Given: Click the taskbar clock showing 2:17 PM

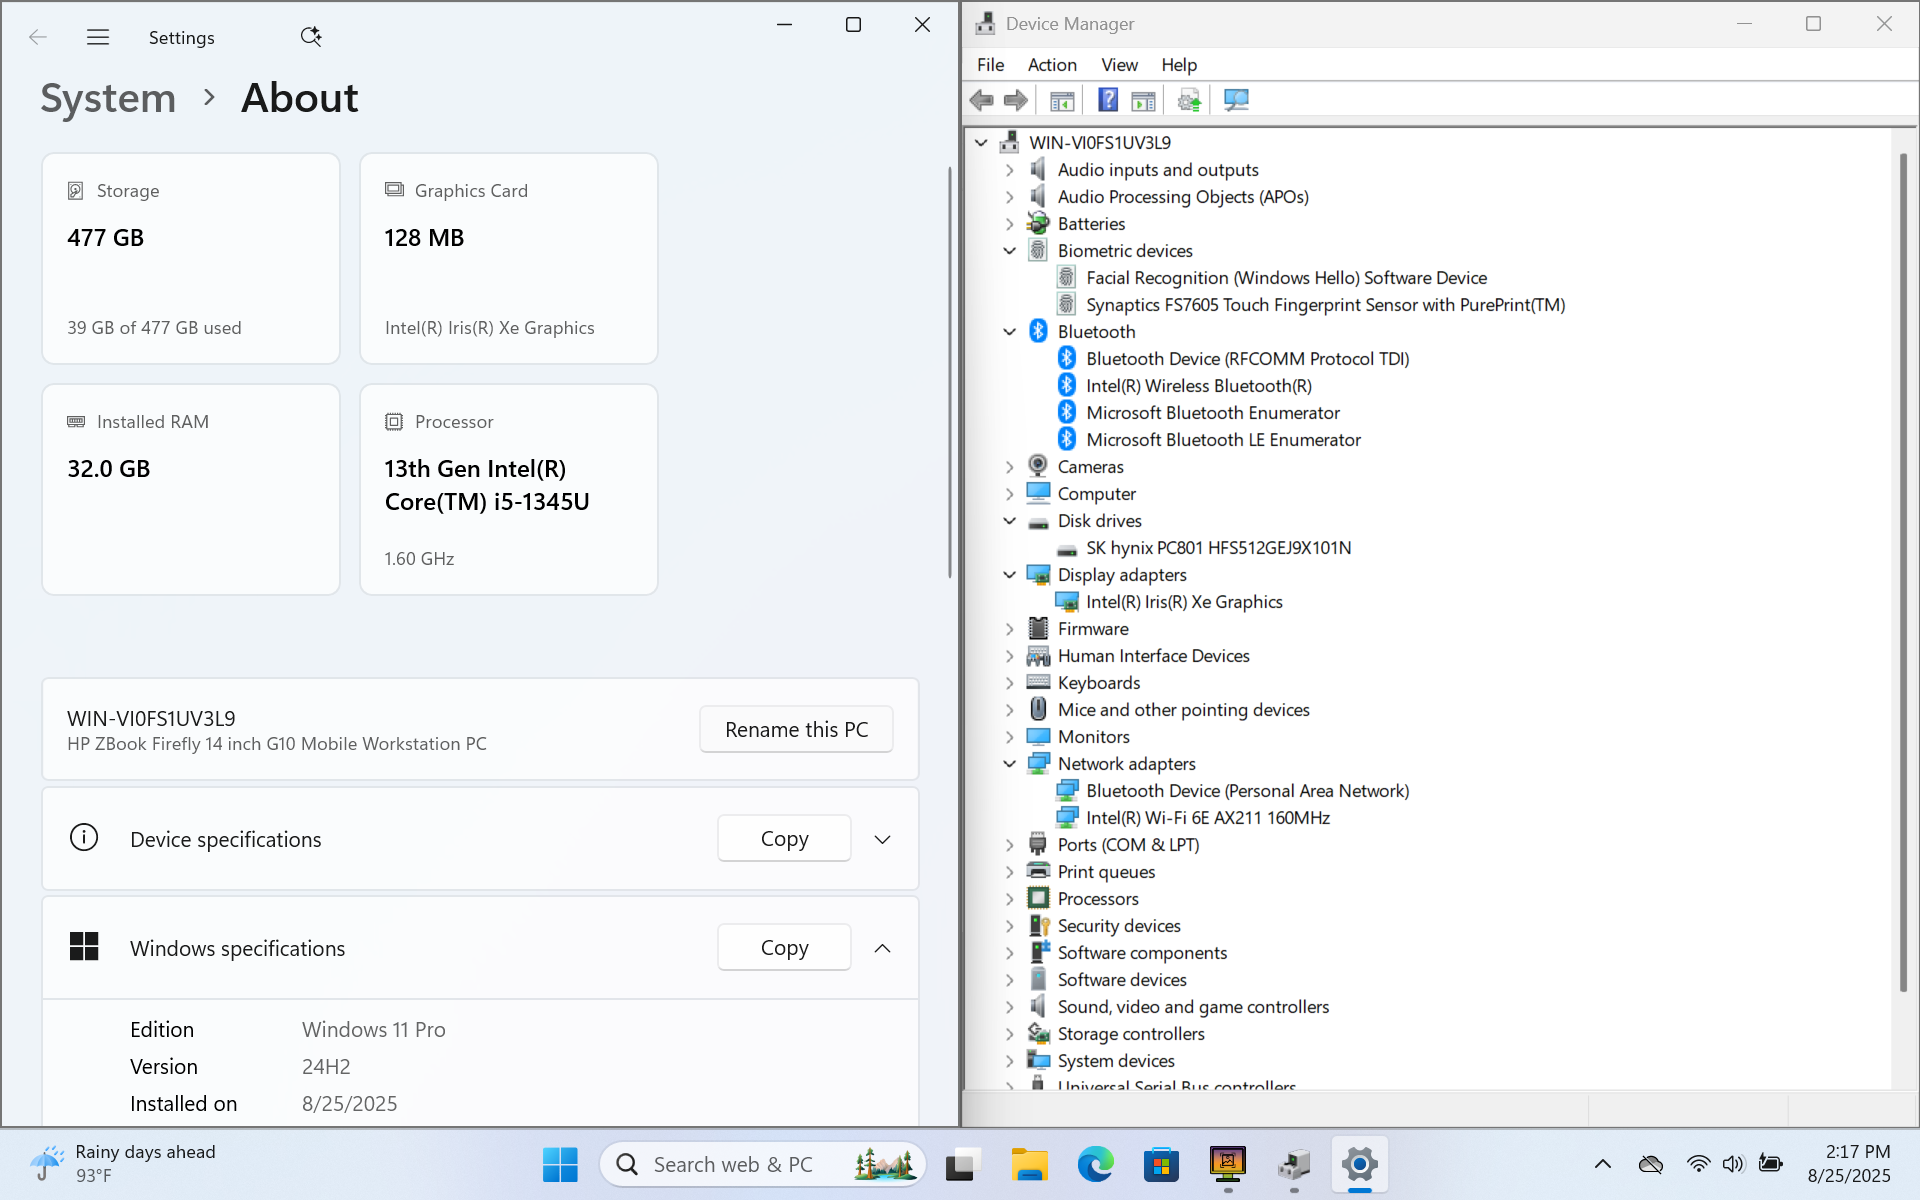Looking at the screenshot, I should point(1849,1164).
